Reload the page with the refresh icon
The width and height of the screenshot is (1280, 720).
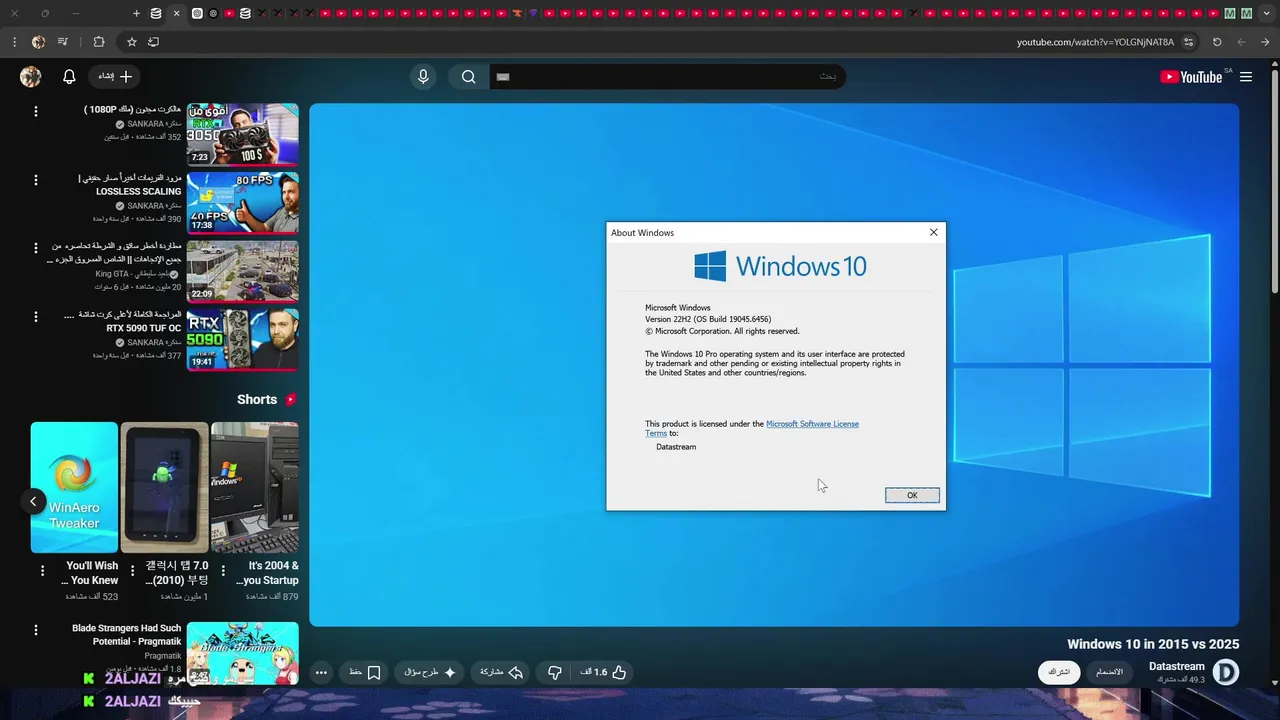1217,42
